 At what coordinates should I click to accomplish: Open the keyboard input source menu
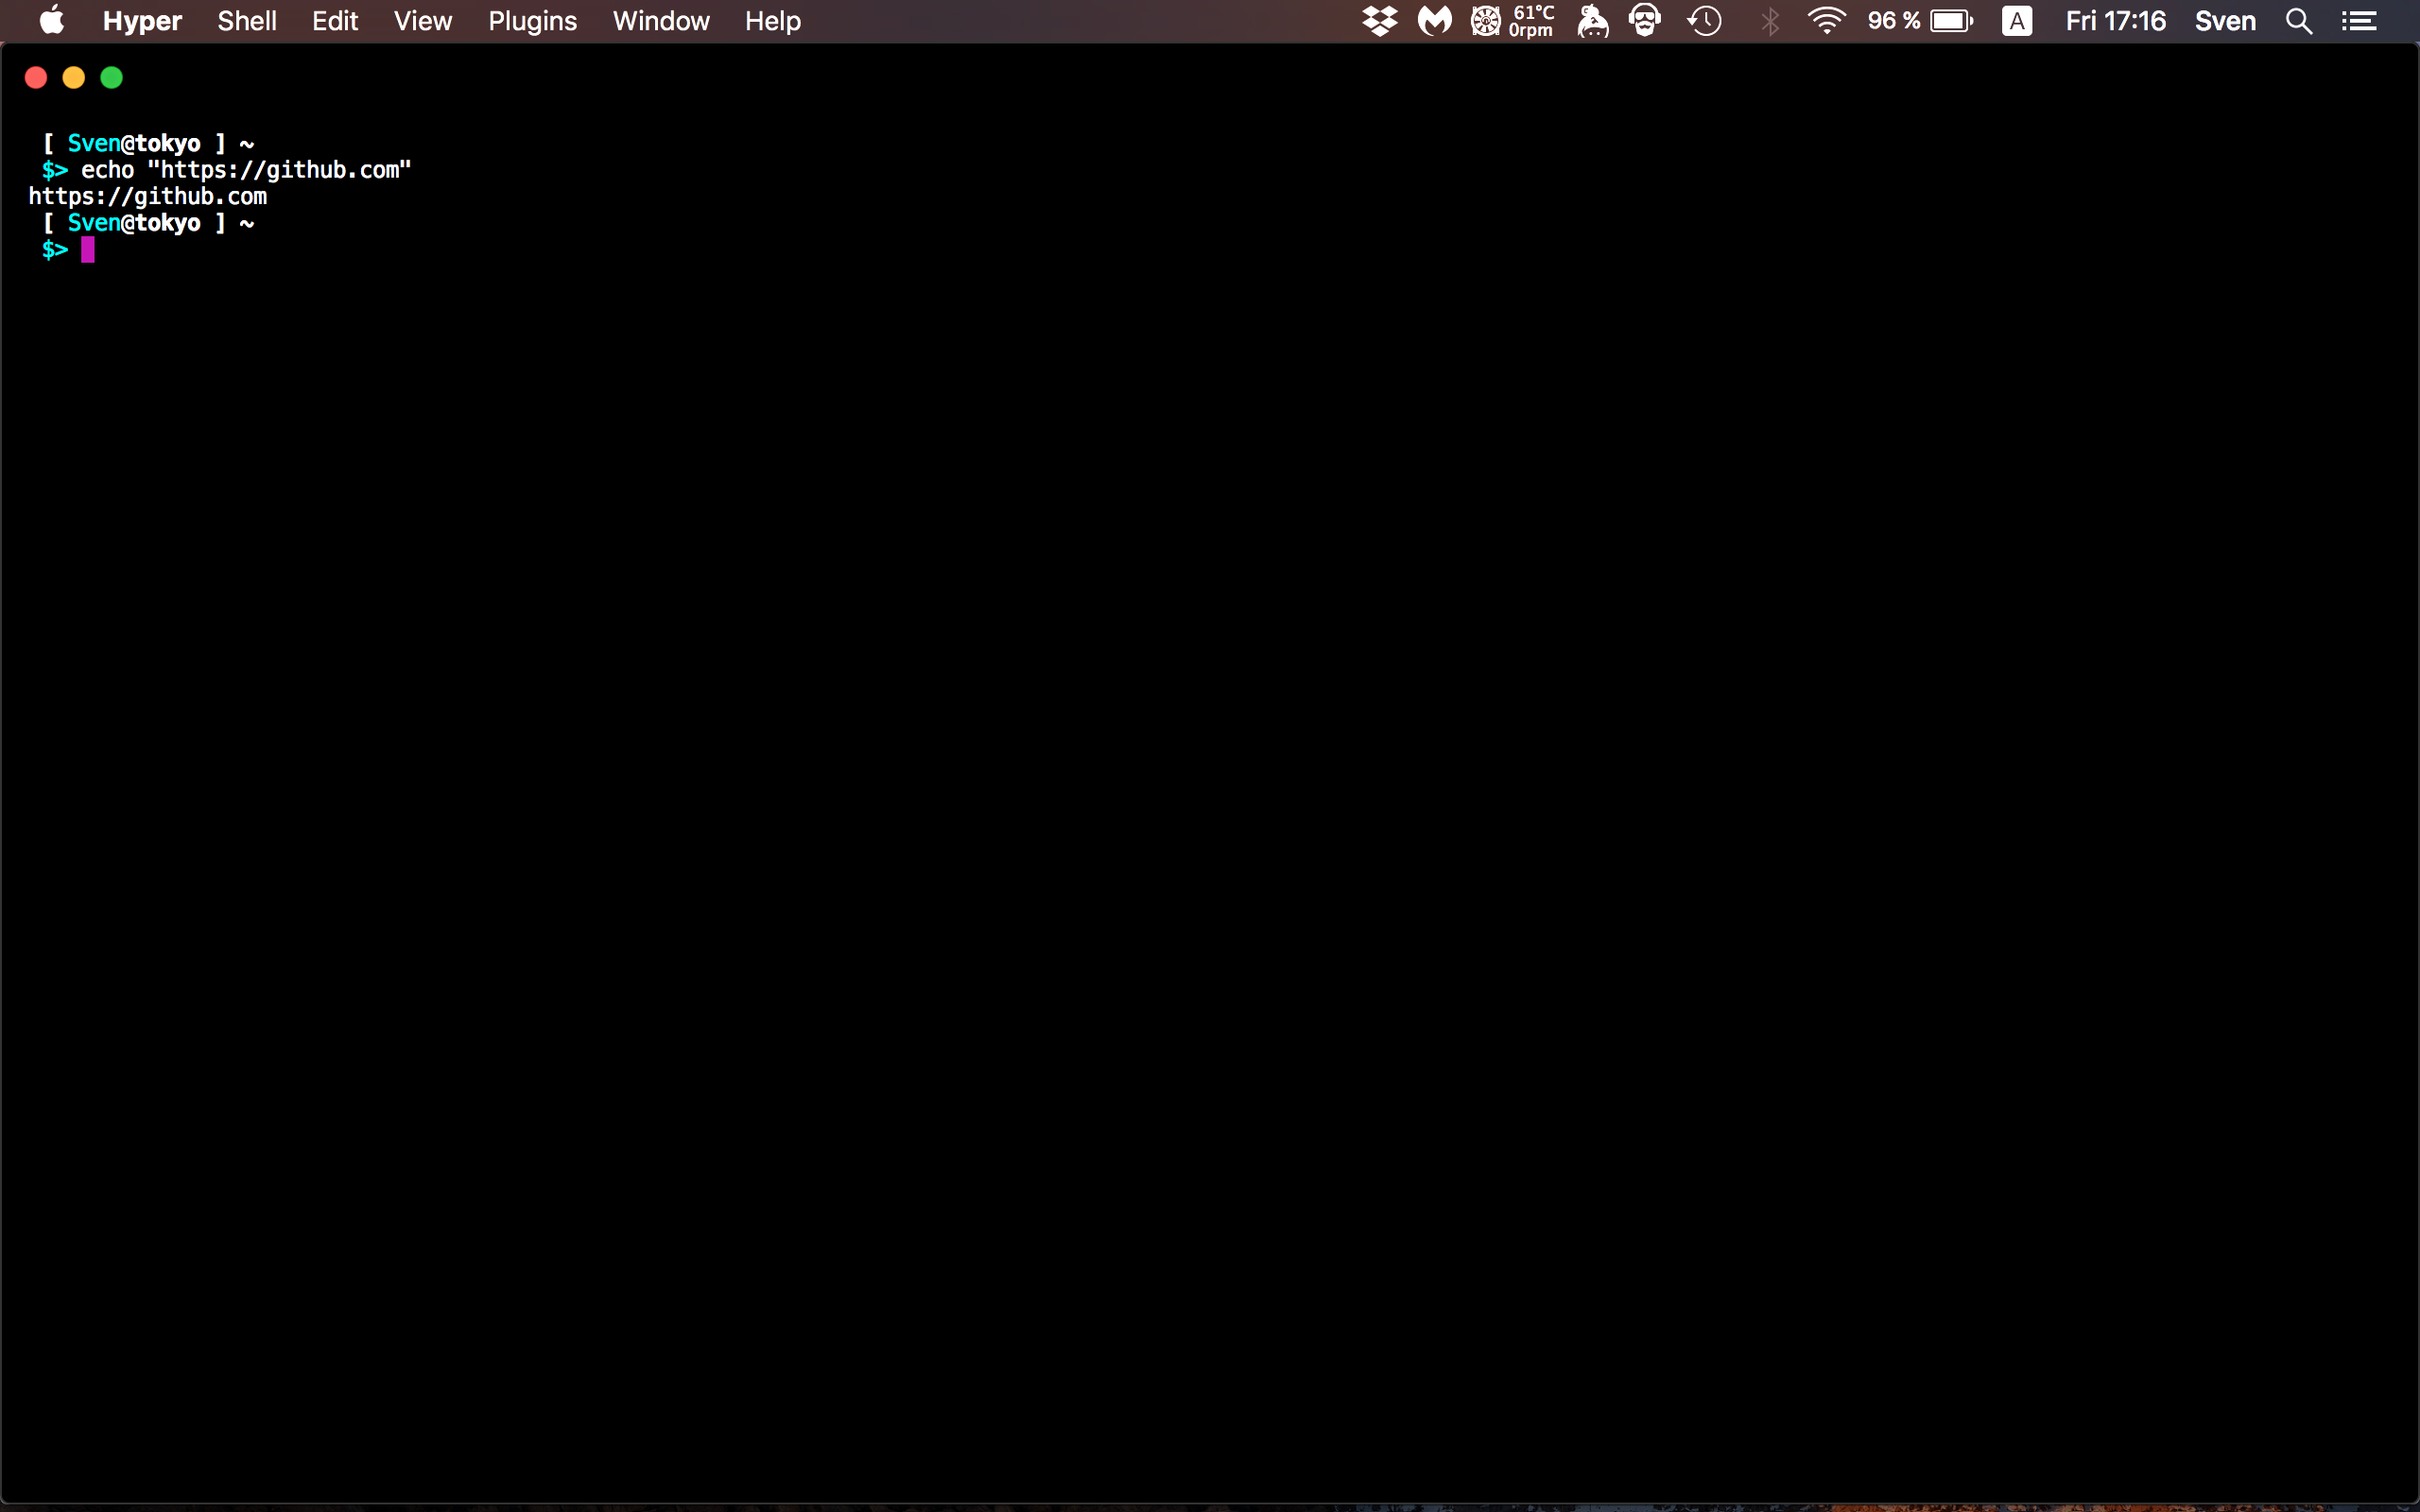coord(2017,20)
